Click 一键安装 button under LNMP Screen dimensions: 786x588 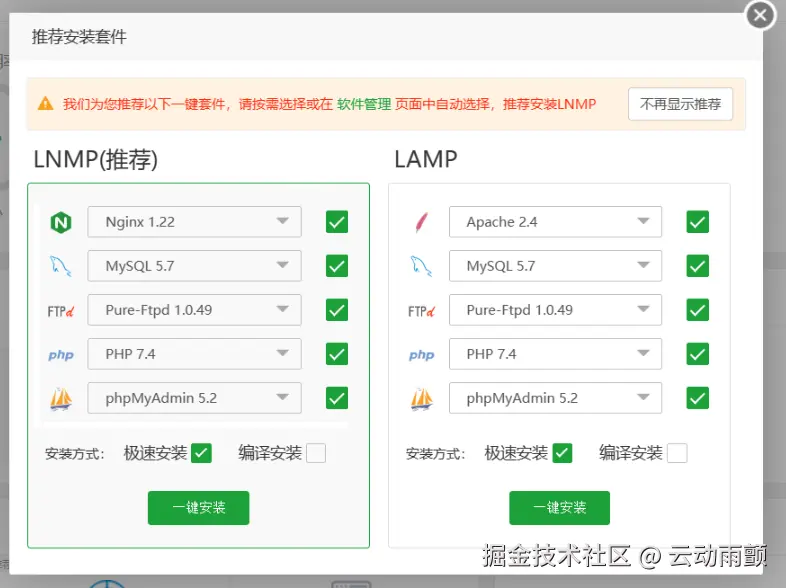pyautogui.click(x=199, y=508)
